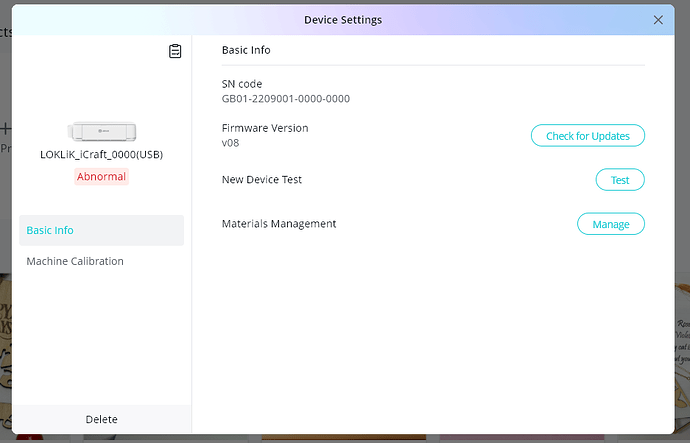Close the Device Settings dialog
The width and height of the screenshot is (690, 443).
(658, 20)
